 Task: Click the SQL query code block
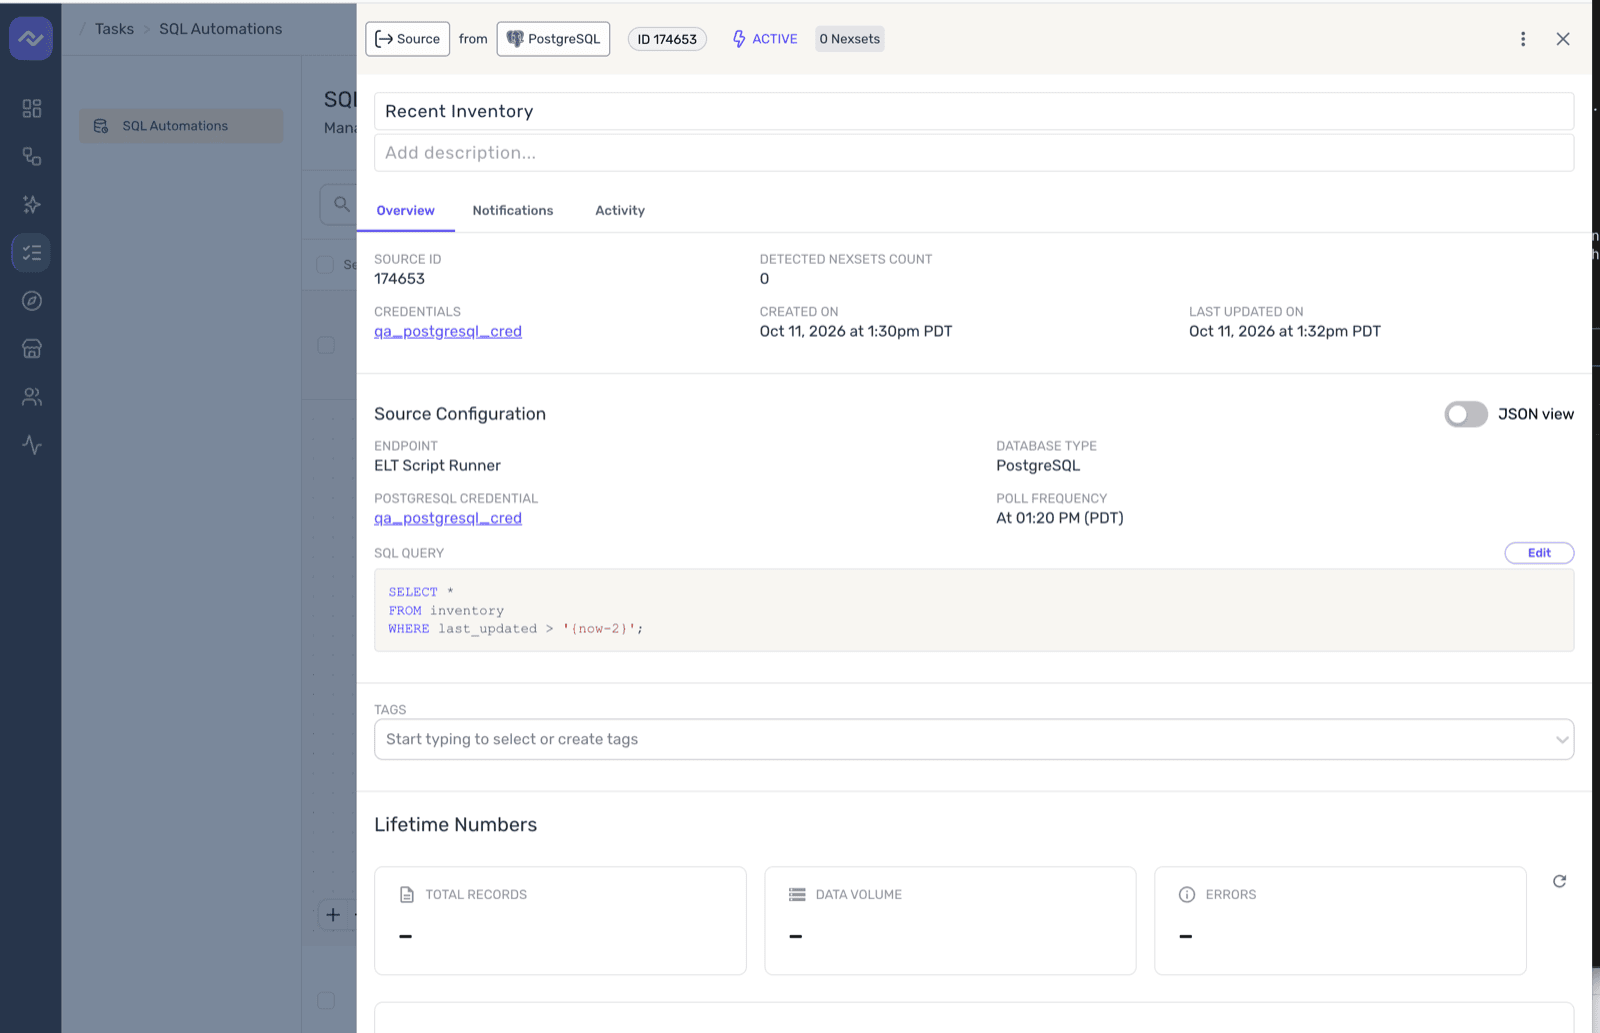[974, 611]
